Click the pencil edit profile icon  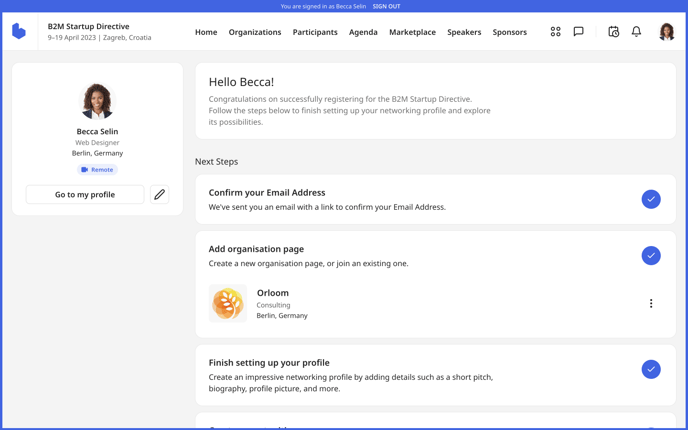click(x=159, y=194)
